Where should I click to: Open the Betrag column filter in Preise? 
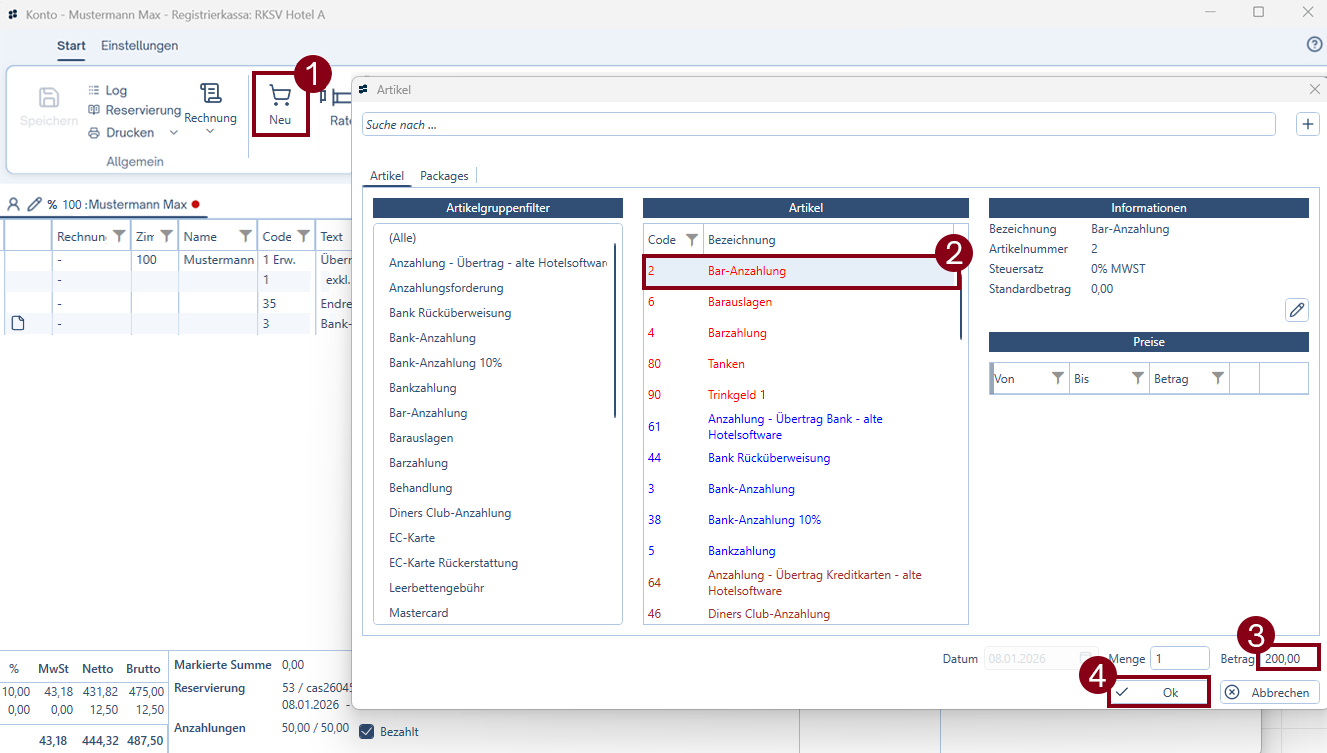click(x=1217, y=379)
